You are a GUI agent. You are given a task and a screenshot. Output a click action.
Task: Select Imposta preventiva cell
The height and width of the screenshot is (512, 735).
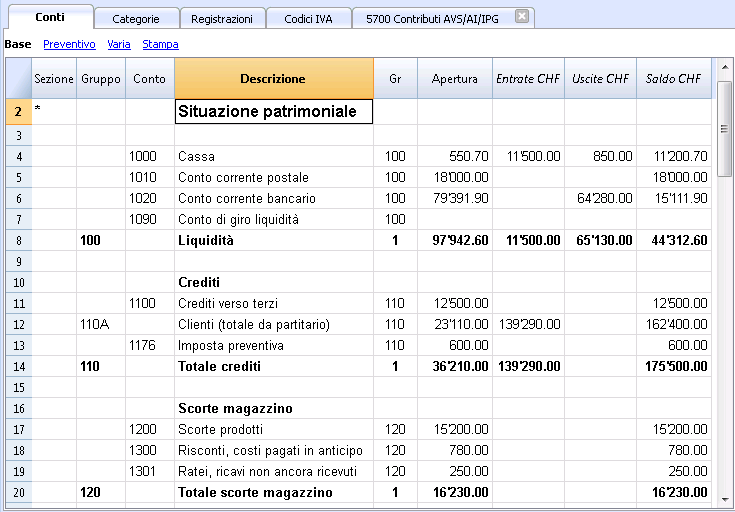click(x=274, y=346)
